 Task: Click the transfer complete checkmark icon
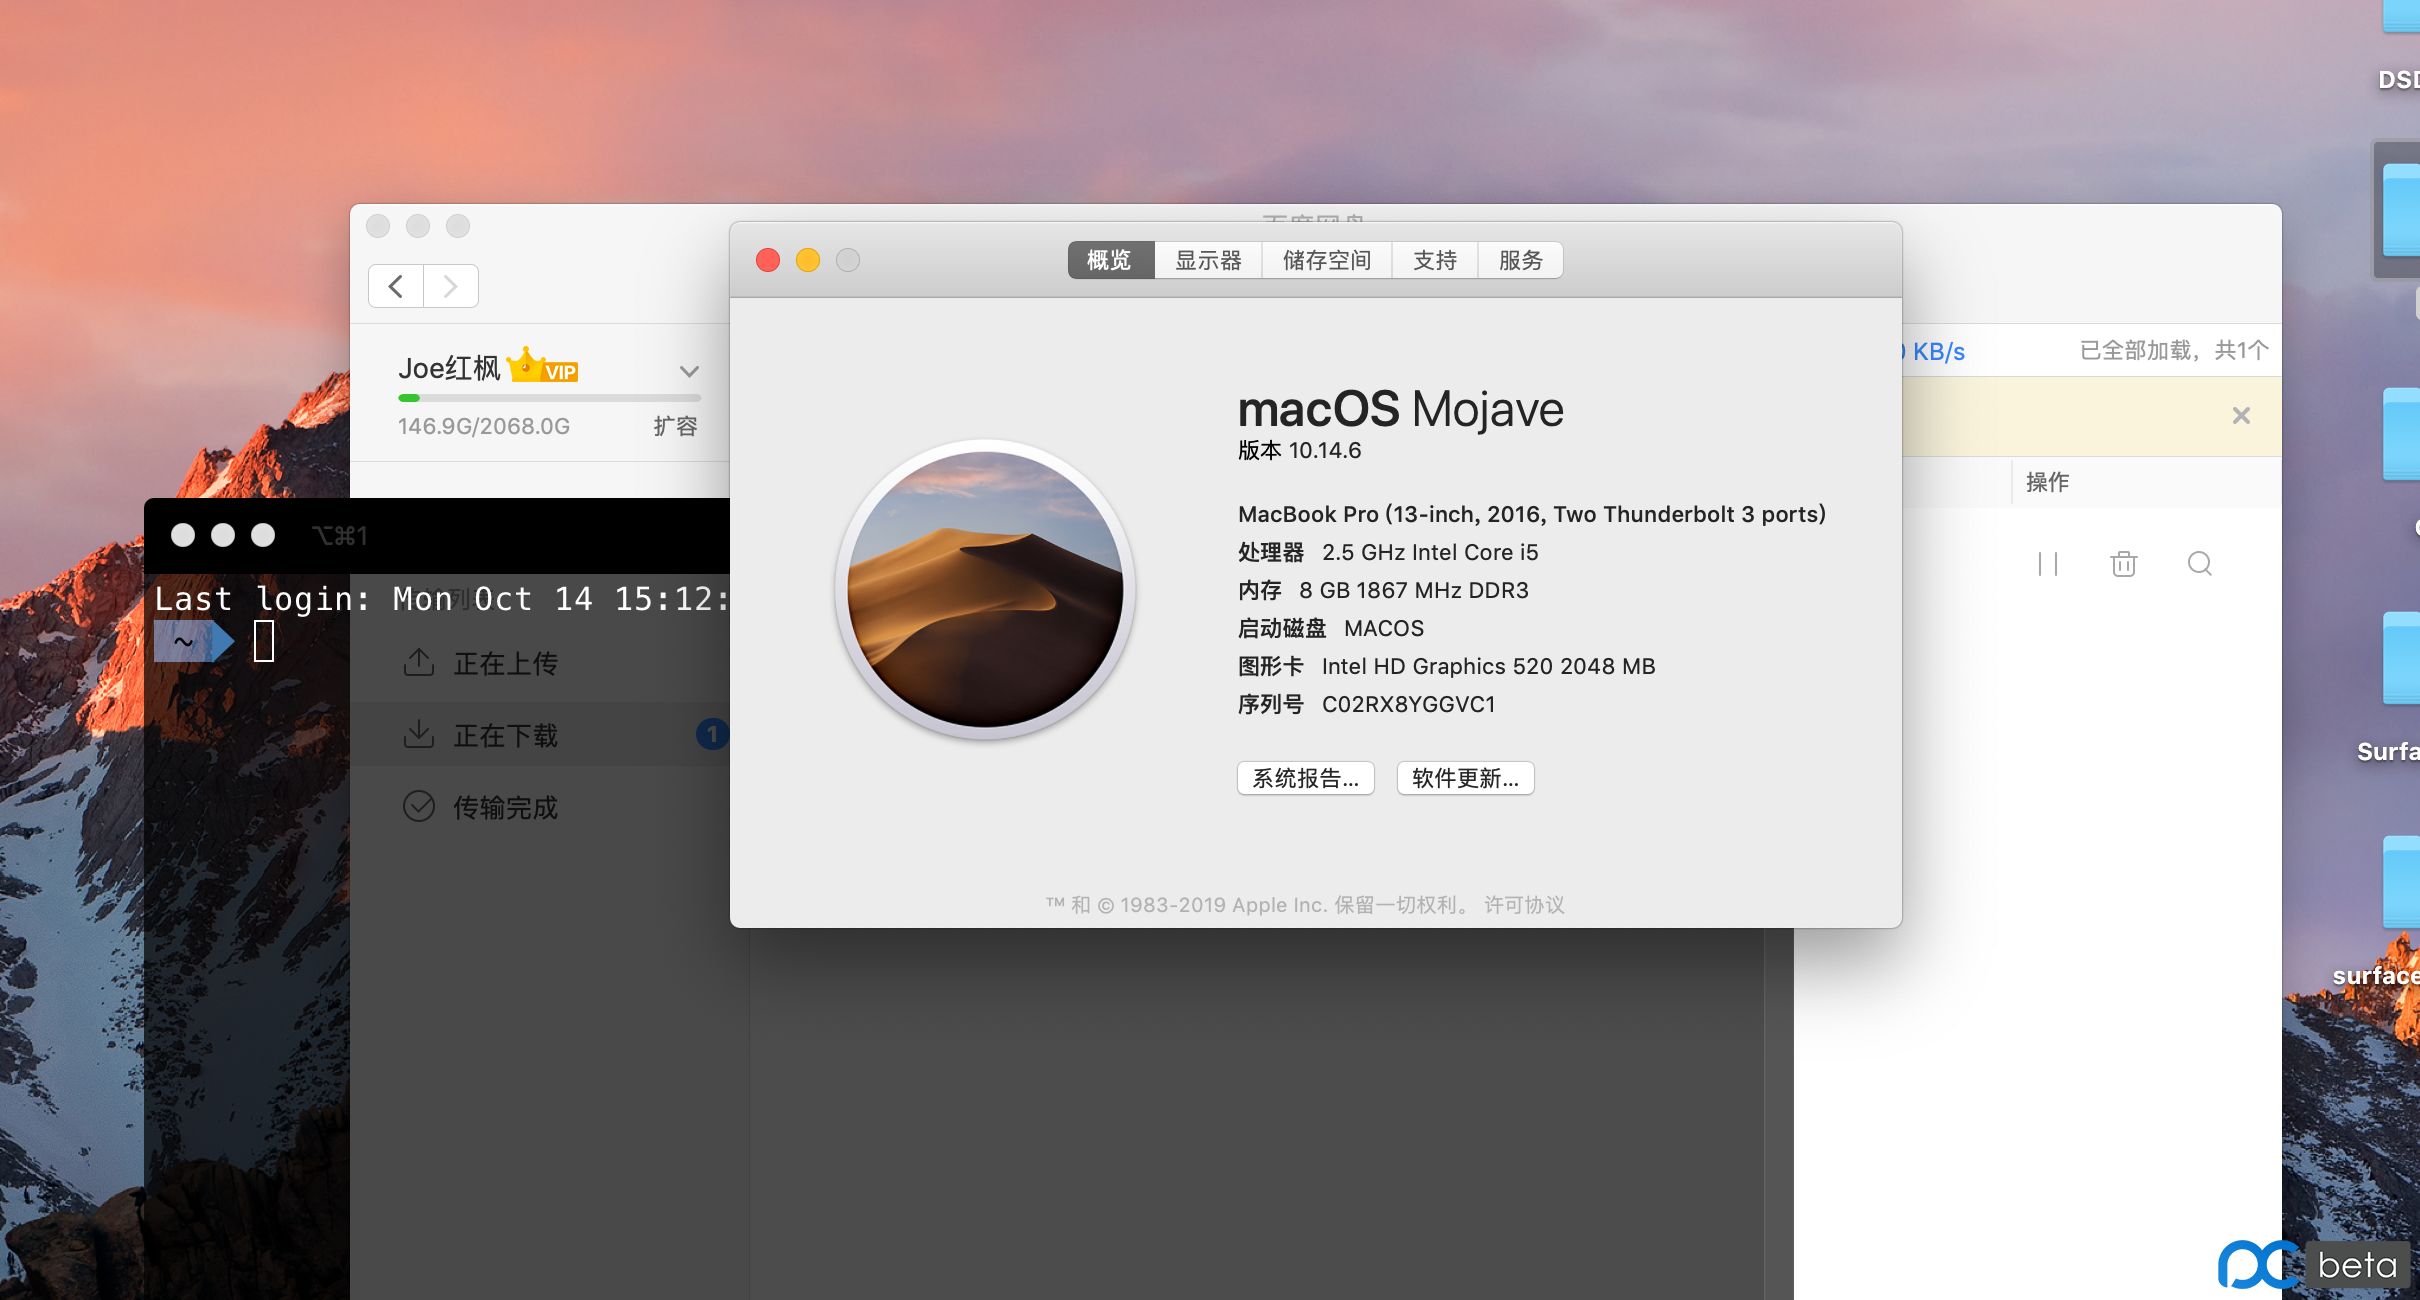coord(418,806)
